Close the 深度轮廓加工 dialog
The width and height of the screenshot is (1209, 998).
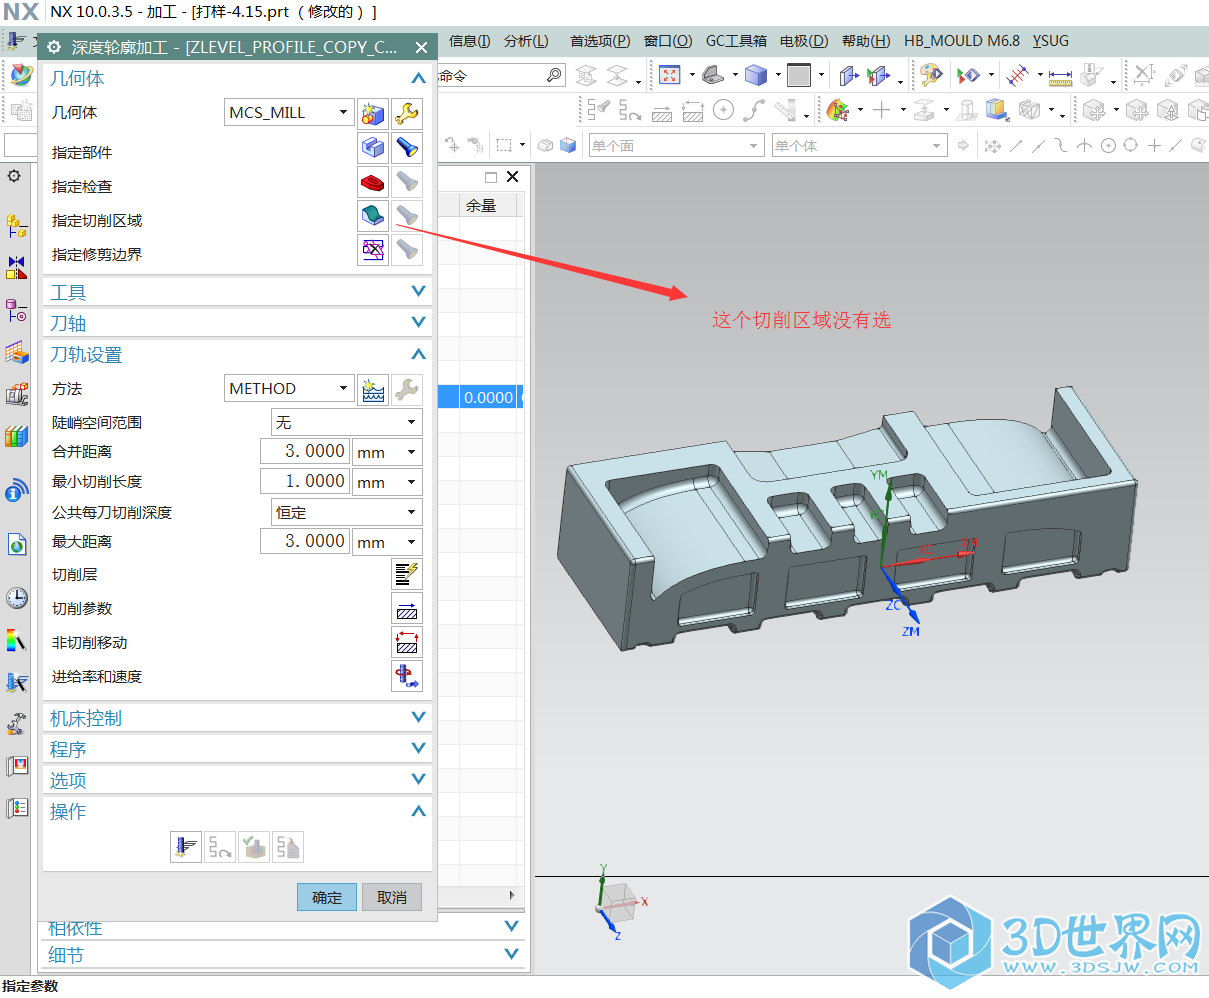(x=421, y=48)
